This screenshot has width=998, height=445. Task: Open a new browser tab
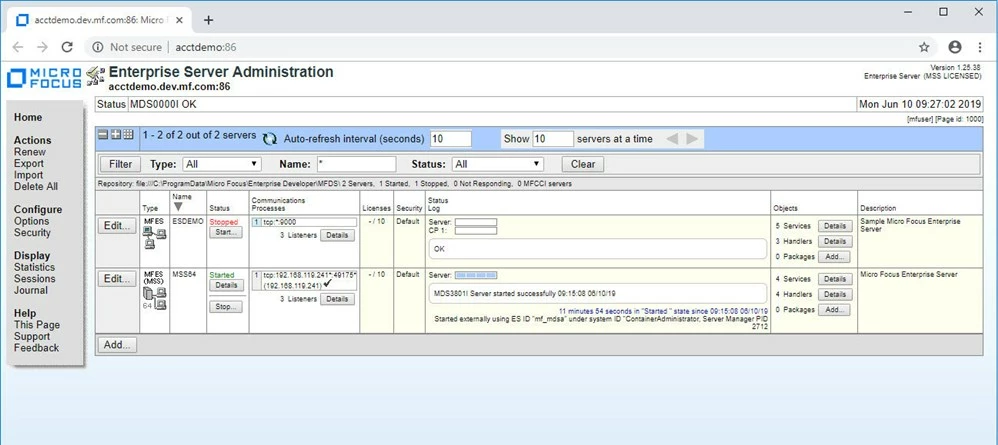[x=208, y=20]
